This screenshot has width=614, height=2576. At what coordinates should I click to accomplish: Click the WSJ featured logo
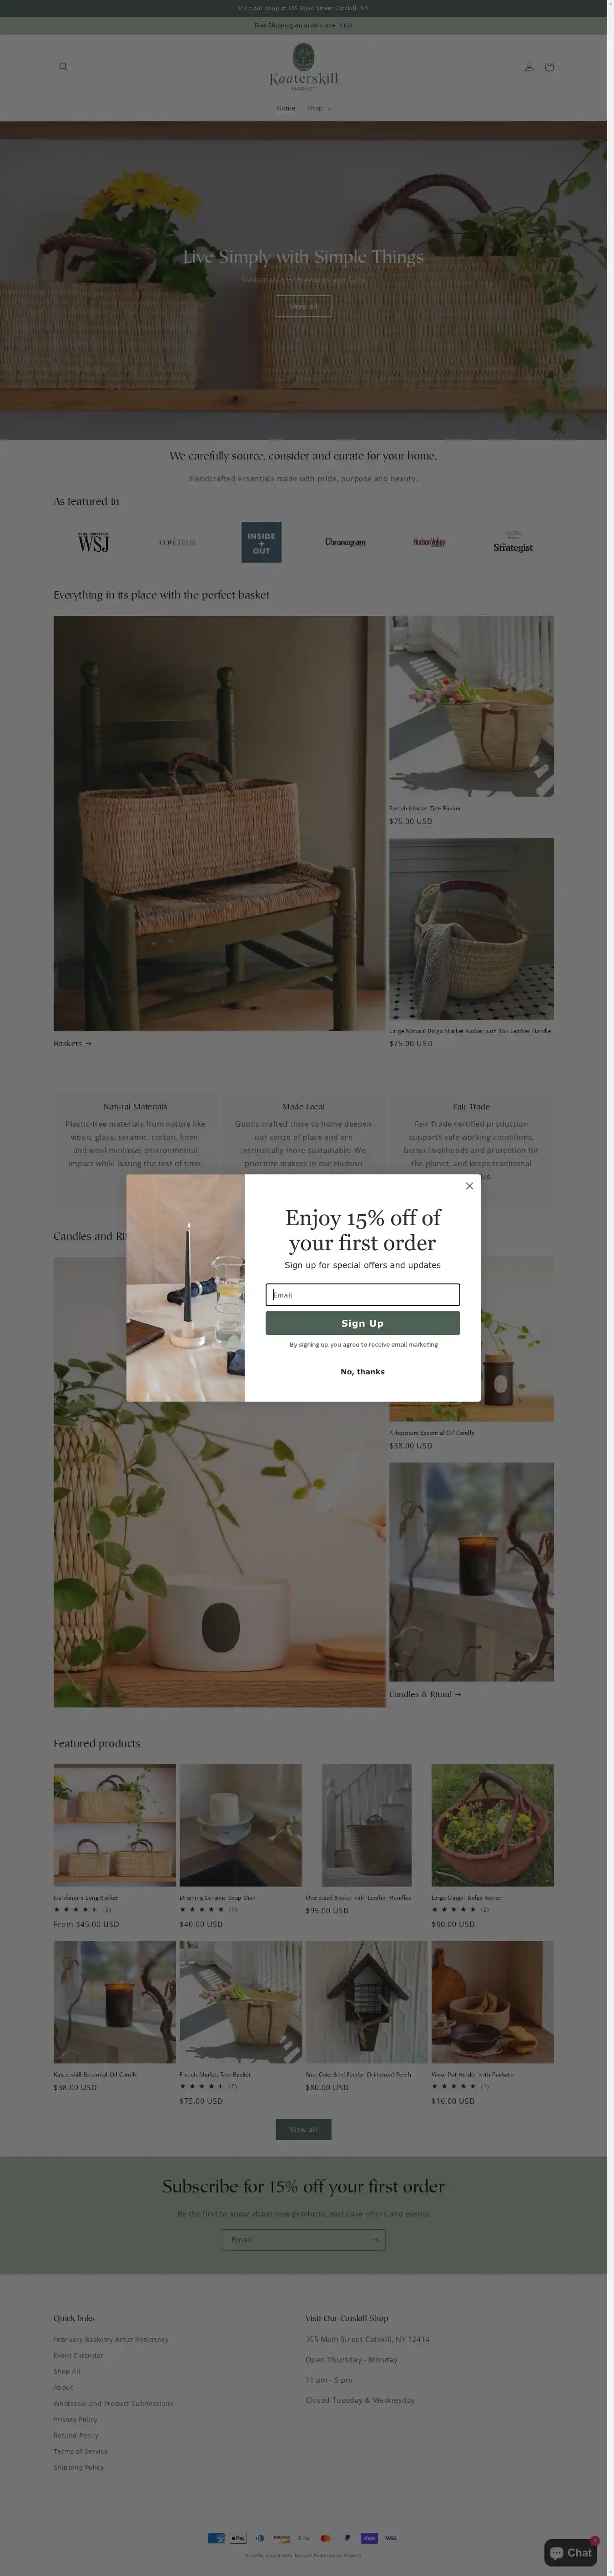tap(93, 542)
